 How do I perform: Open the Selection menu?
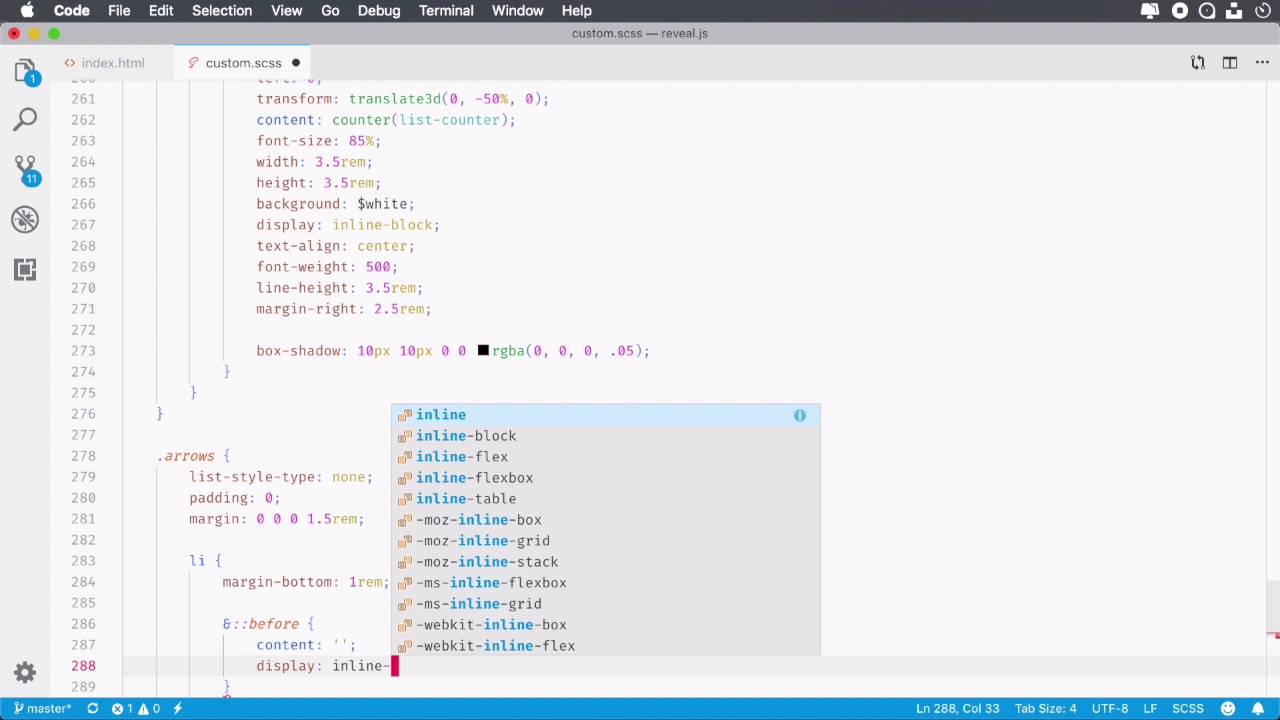[222, 11]
